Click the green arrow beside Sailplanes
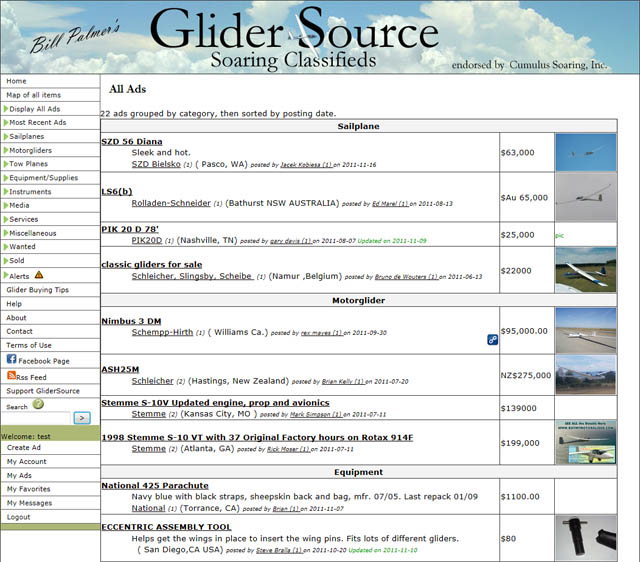 6,136
